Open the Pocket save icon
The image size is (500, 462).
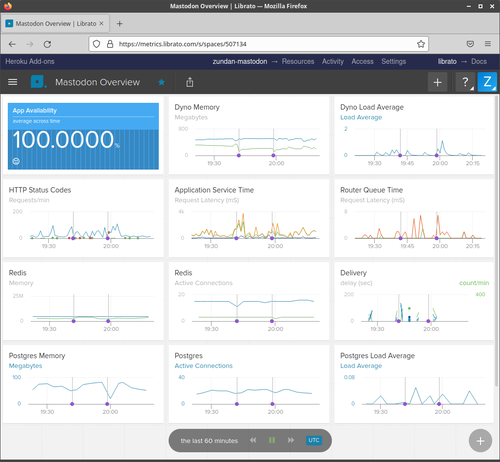470,44
